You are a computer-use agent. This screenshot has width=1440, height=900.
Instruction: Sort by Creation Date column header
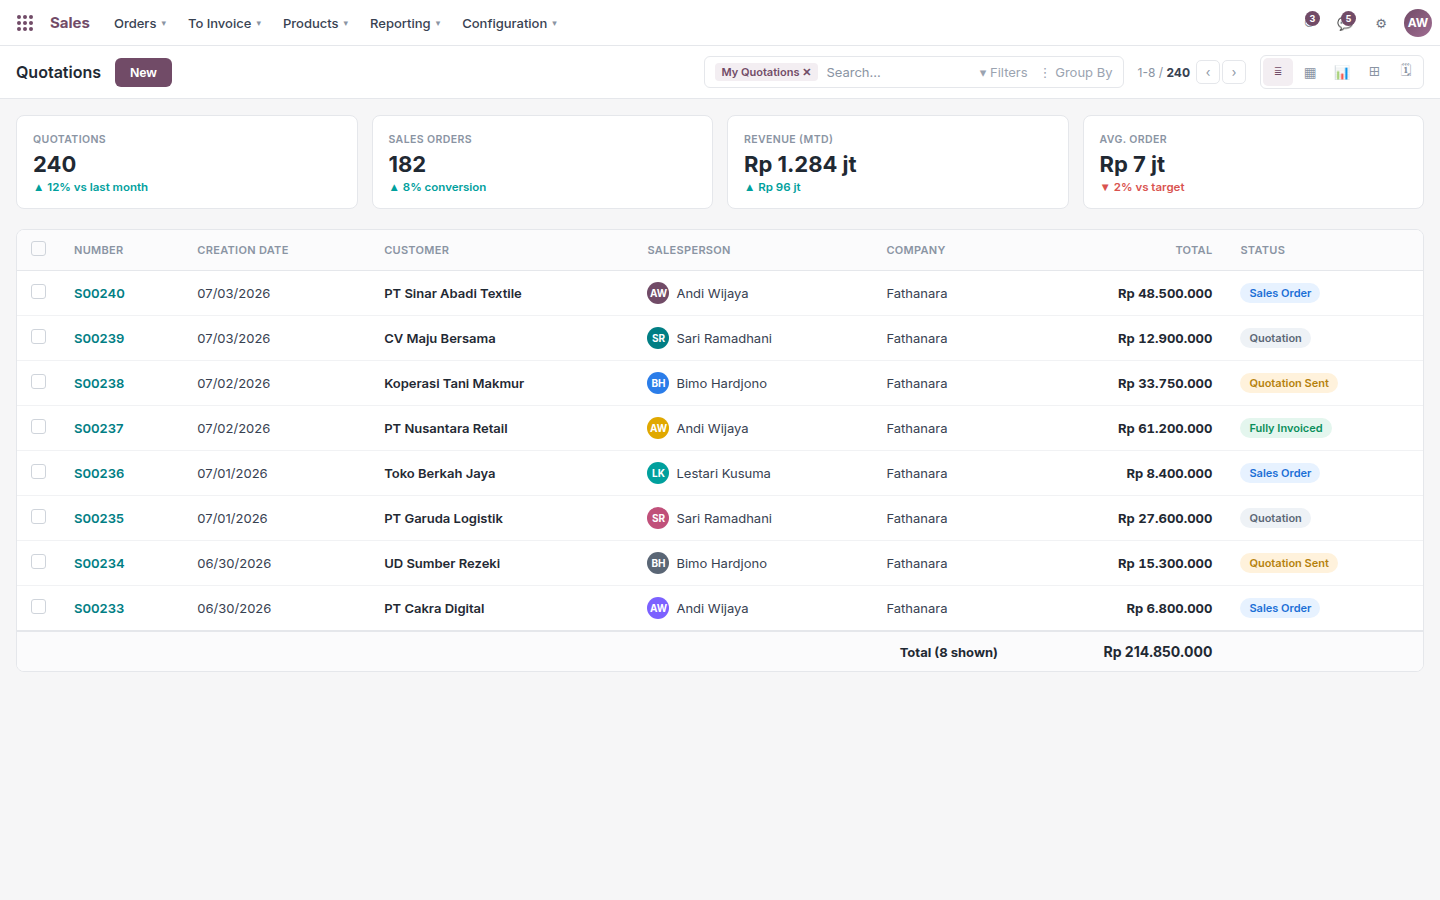[x=243, y=250]
